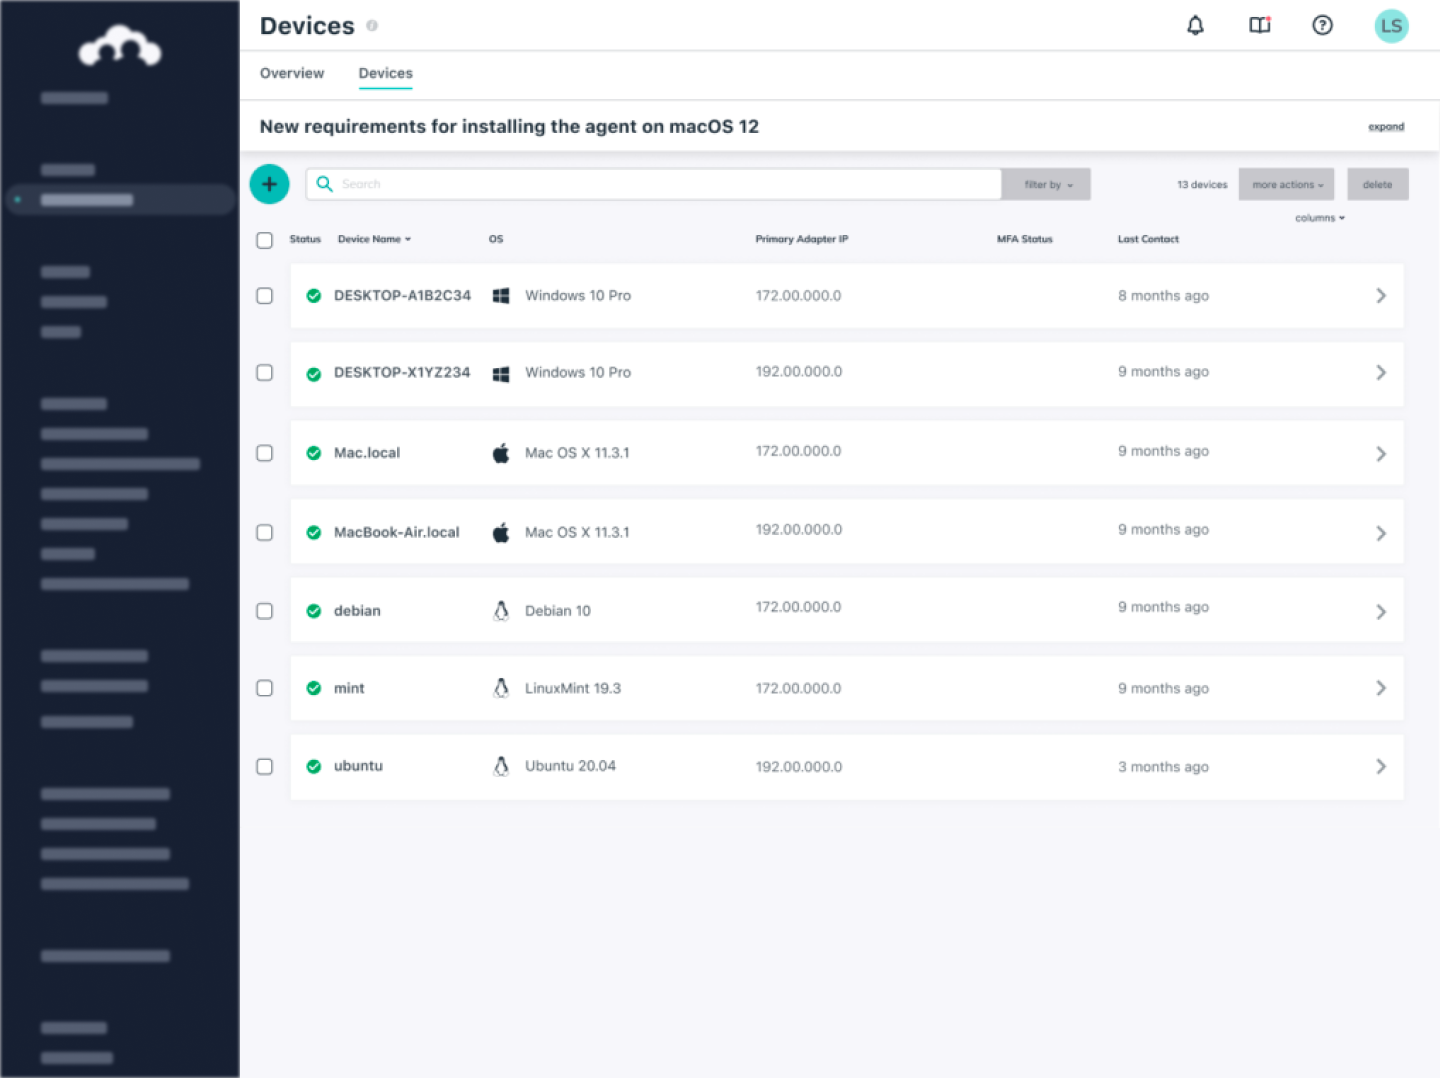Open the help icon in the top bar

[1322, 25]
